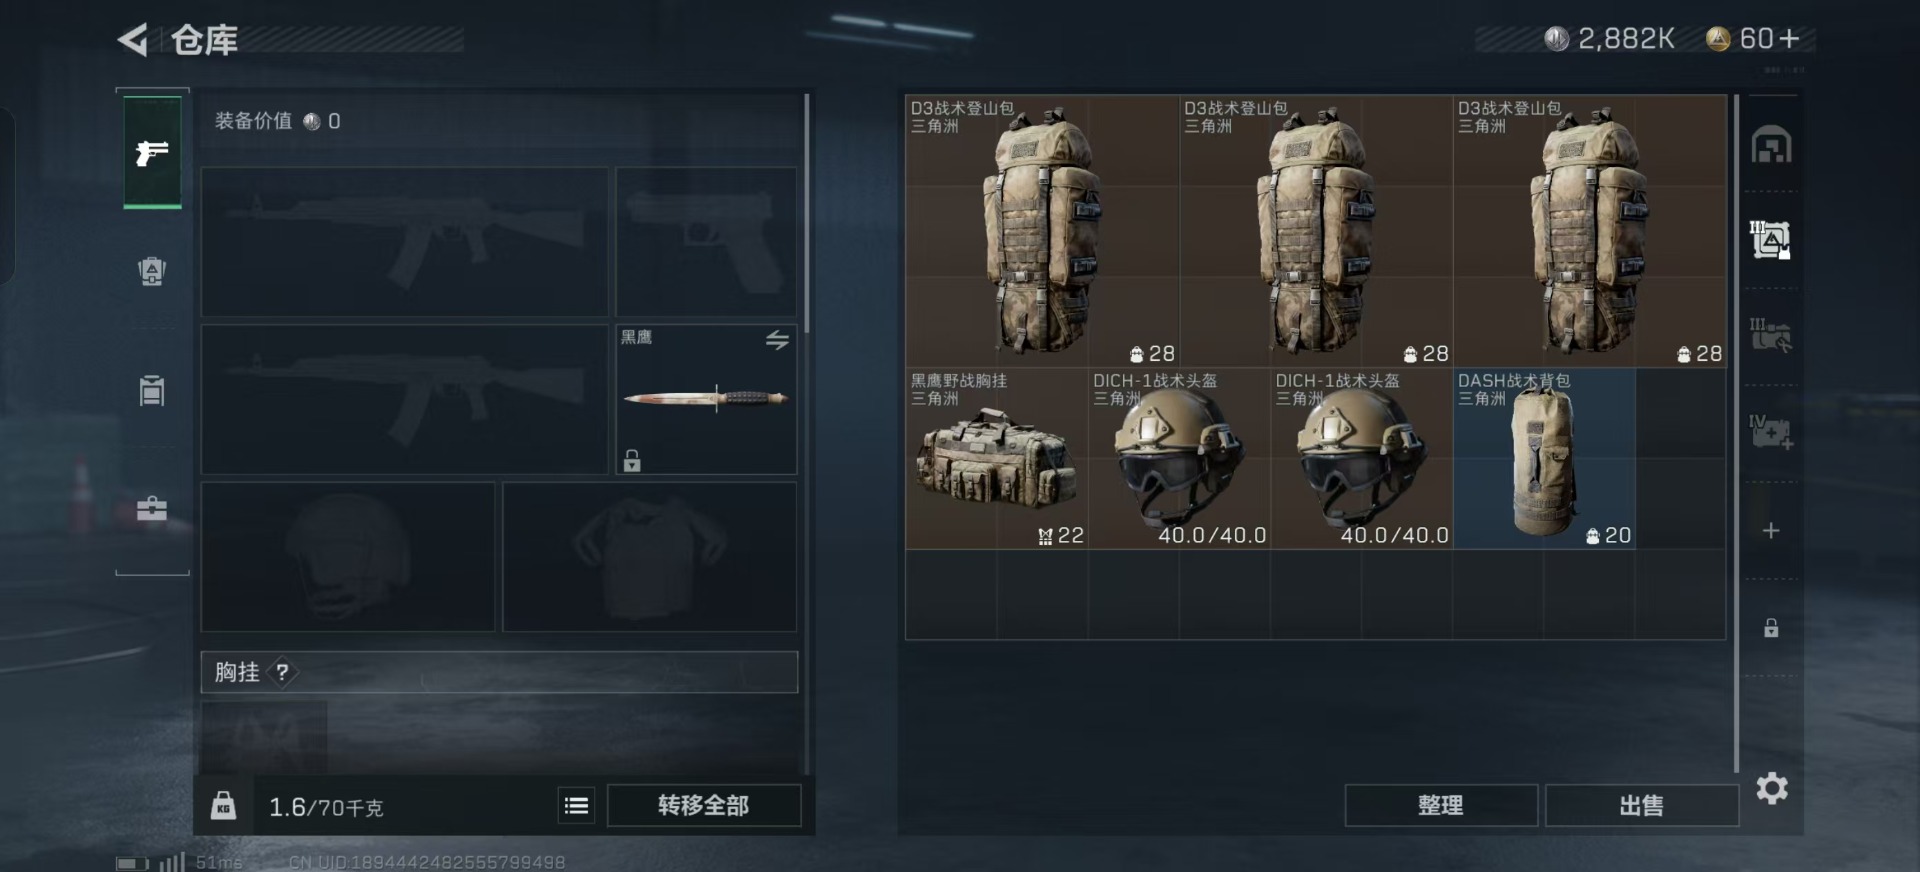The width and height of the screenshot is (1920, 872).
Task: Toggle swap arrows on the 黑鹰 knife slot
Action: pyautogui.click(x=777, y=340)
